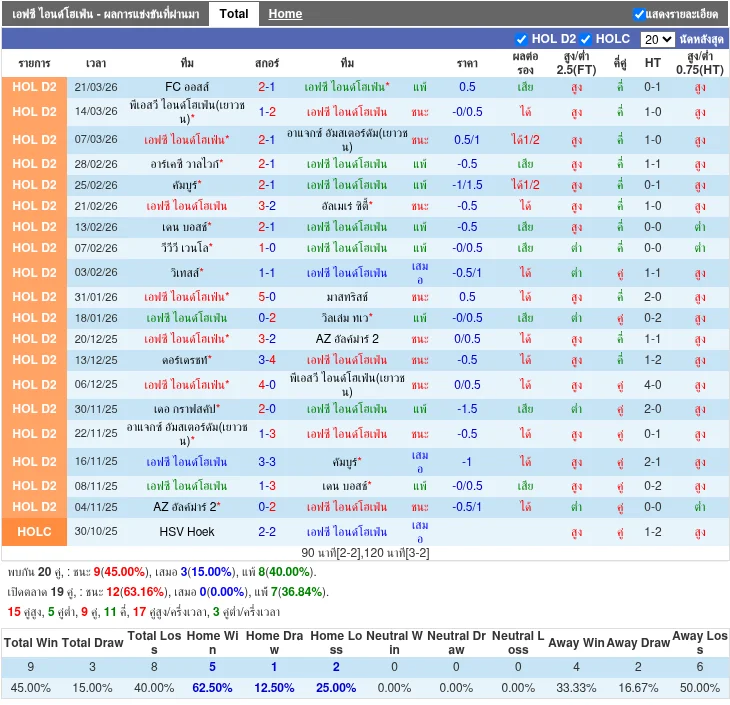This screenshot has width=730, height=705.
Task: Click the 4-0 match score
Action: [x=267, y=385]
